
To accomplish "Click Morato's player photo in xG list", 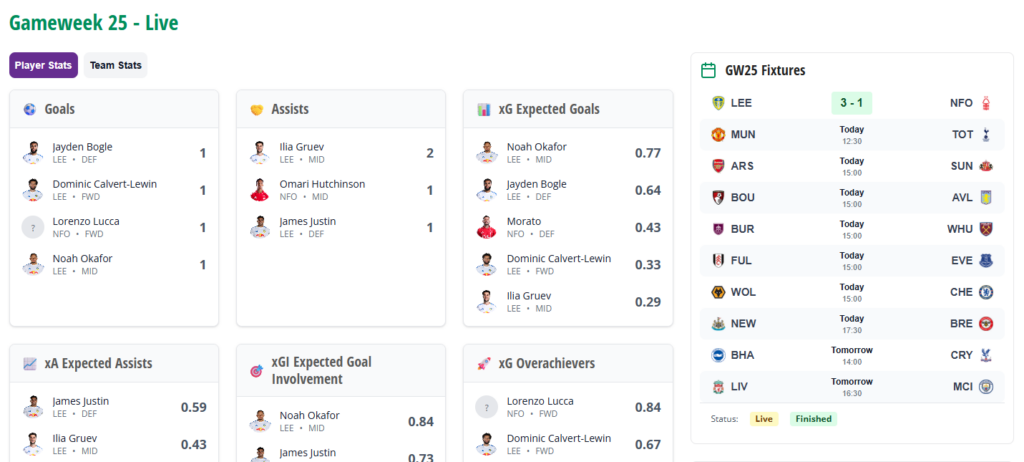I will click(487, 227).
